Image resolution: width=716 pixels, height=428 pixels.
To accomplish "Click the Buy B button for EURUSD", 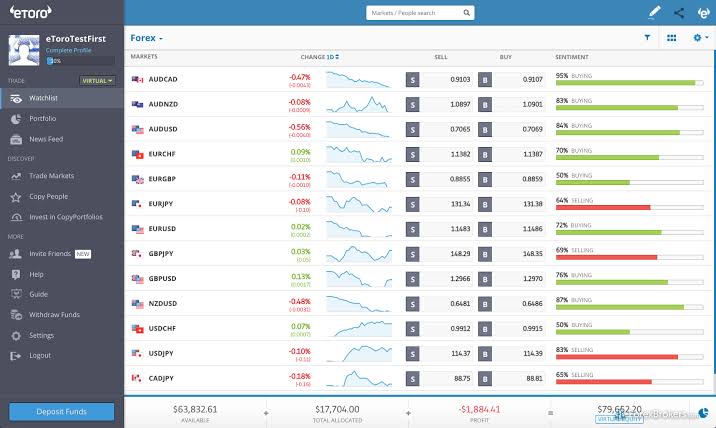I will (x=485, y=229).
